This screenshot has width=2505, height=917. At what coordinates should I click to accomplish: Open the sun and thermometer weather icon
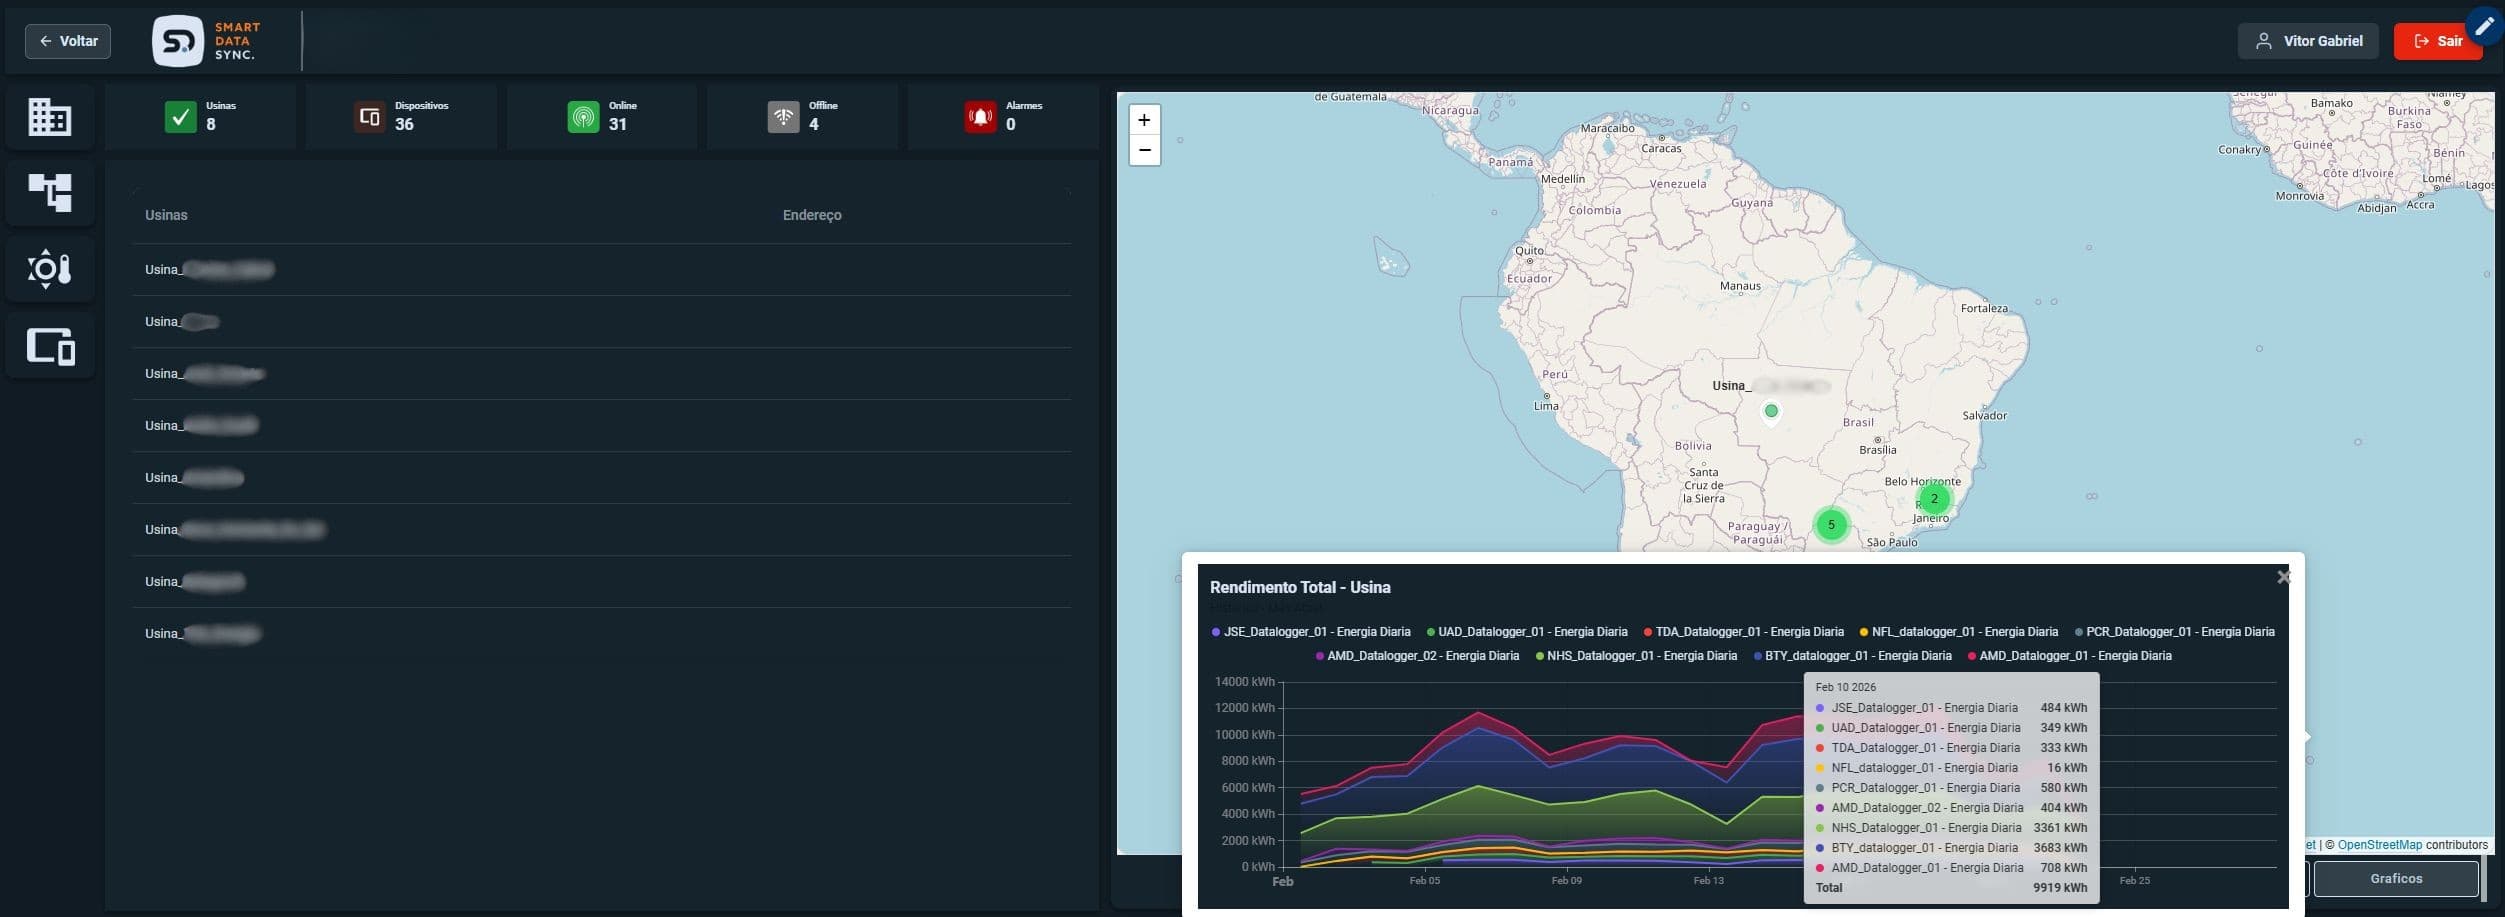pyautogui.click(x=49, y=269)
